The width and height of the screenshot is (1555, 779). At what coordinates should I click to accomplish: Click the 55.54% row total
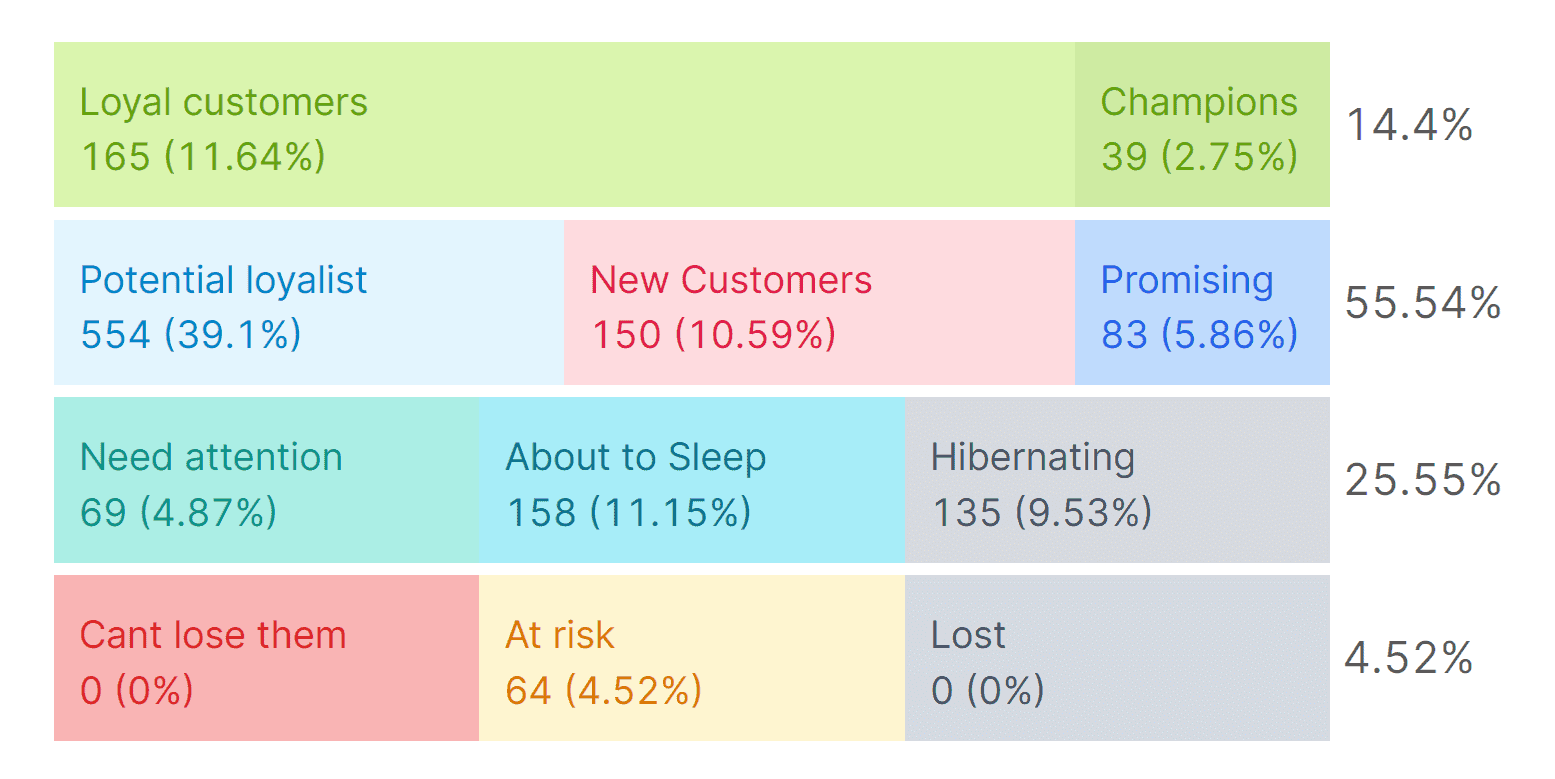1422,303
